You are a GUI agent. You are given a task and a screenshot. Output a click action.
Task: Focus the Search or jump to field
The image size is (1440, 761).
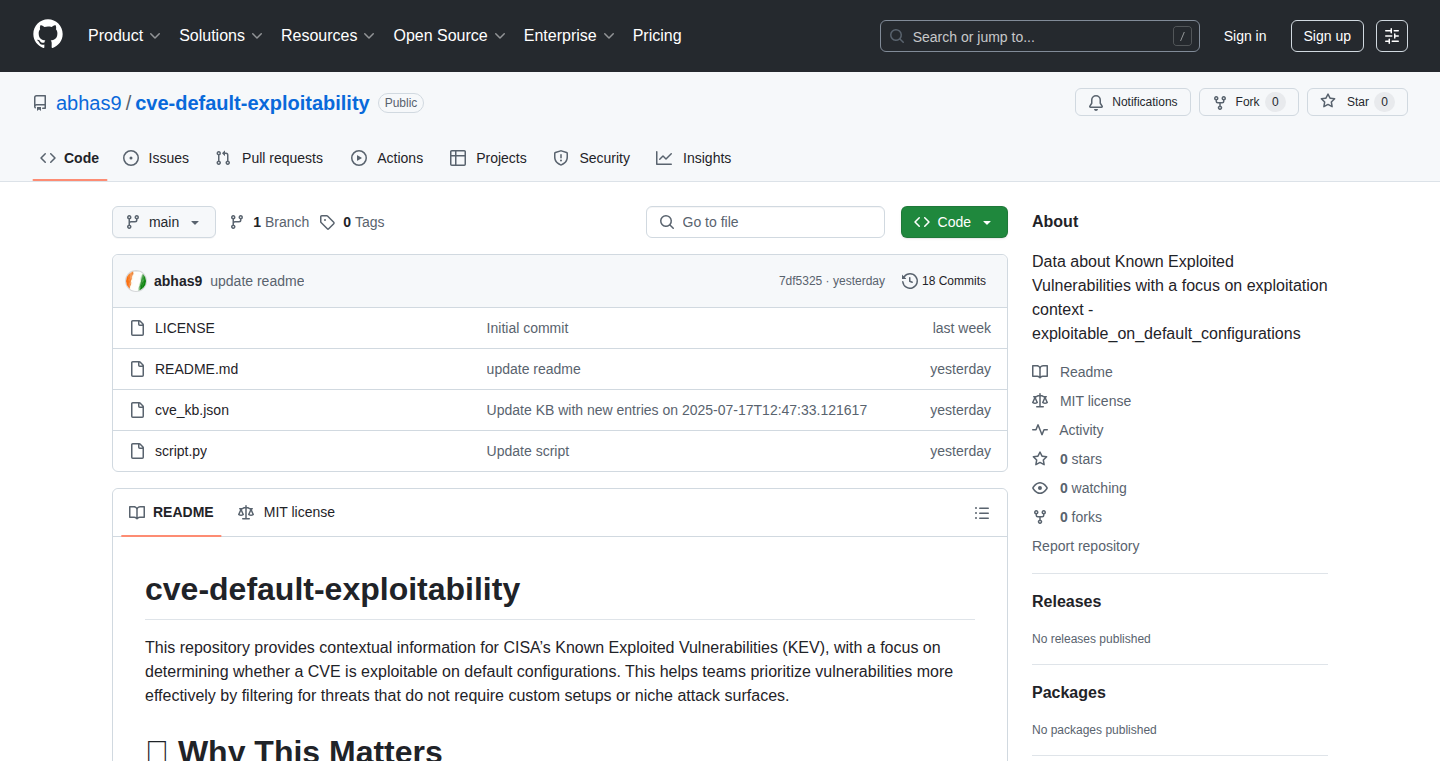click(x=1040, y=36)
